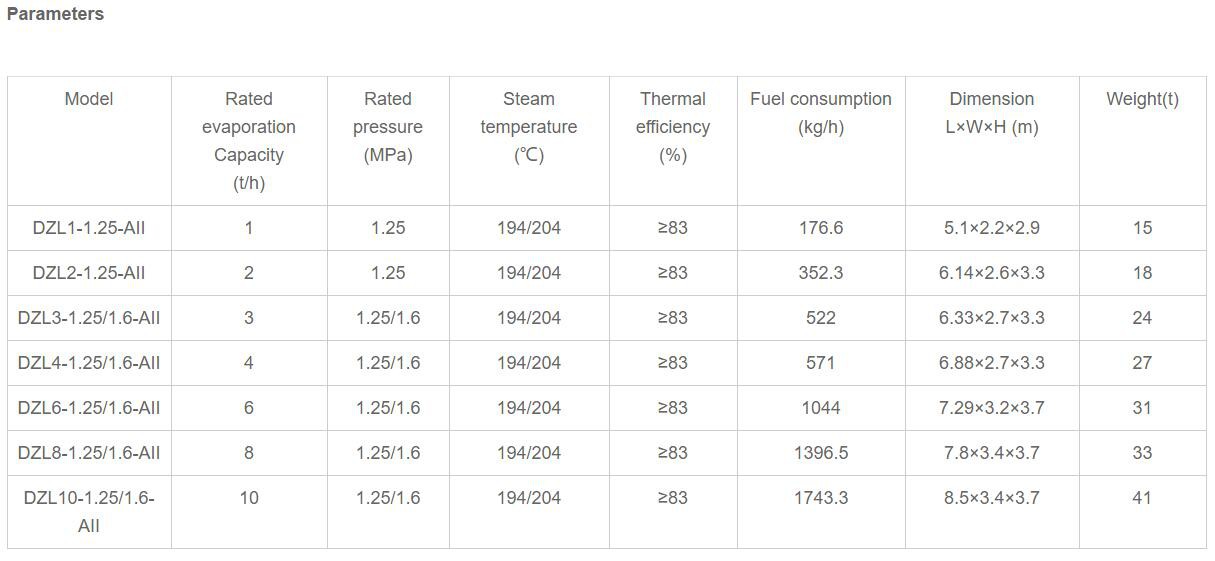Click the Rated evaporation Capacity header

(249, 141)
